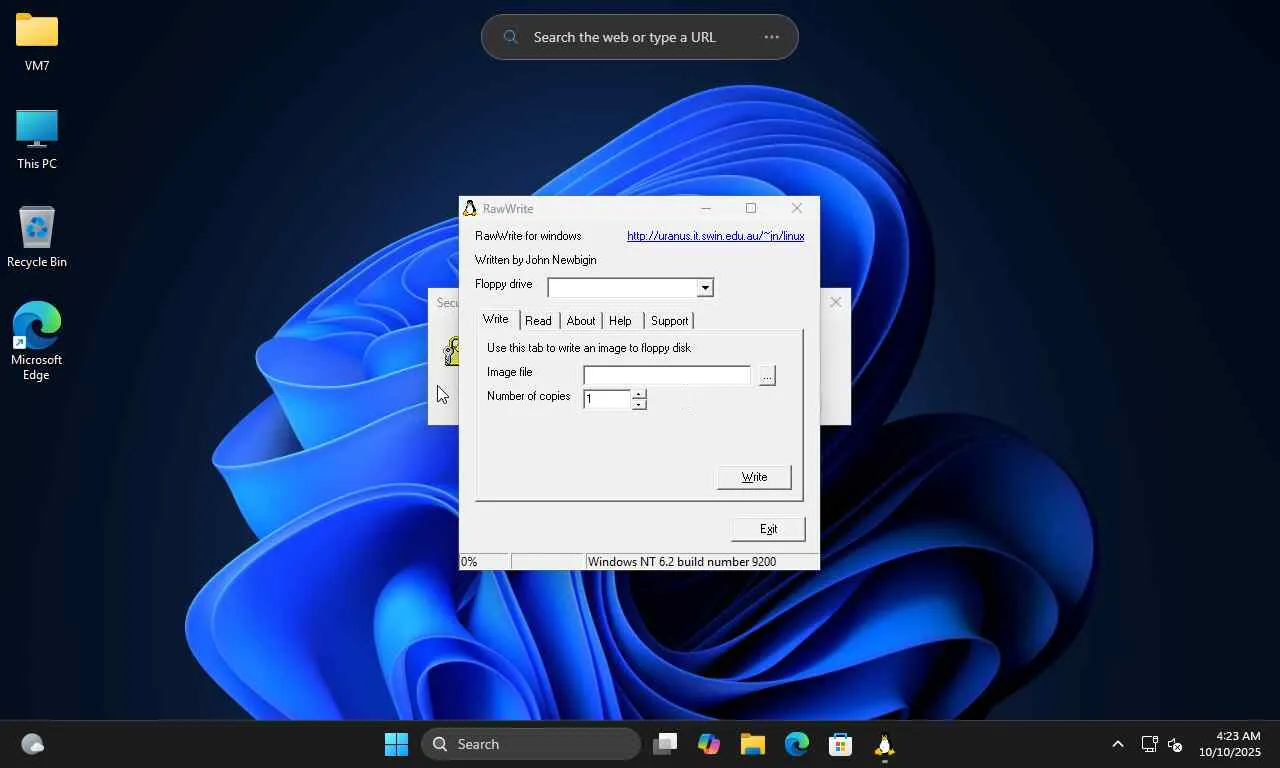1280x768 pixels.
Task: Close the background Security dialog
Action: pos(836,302)
